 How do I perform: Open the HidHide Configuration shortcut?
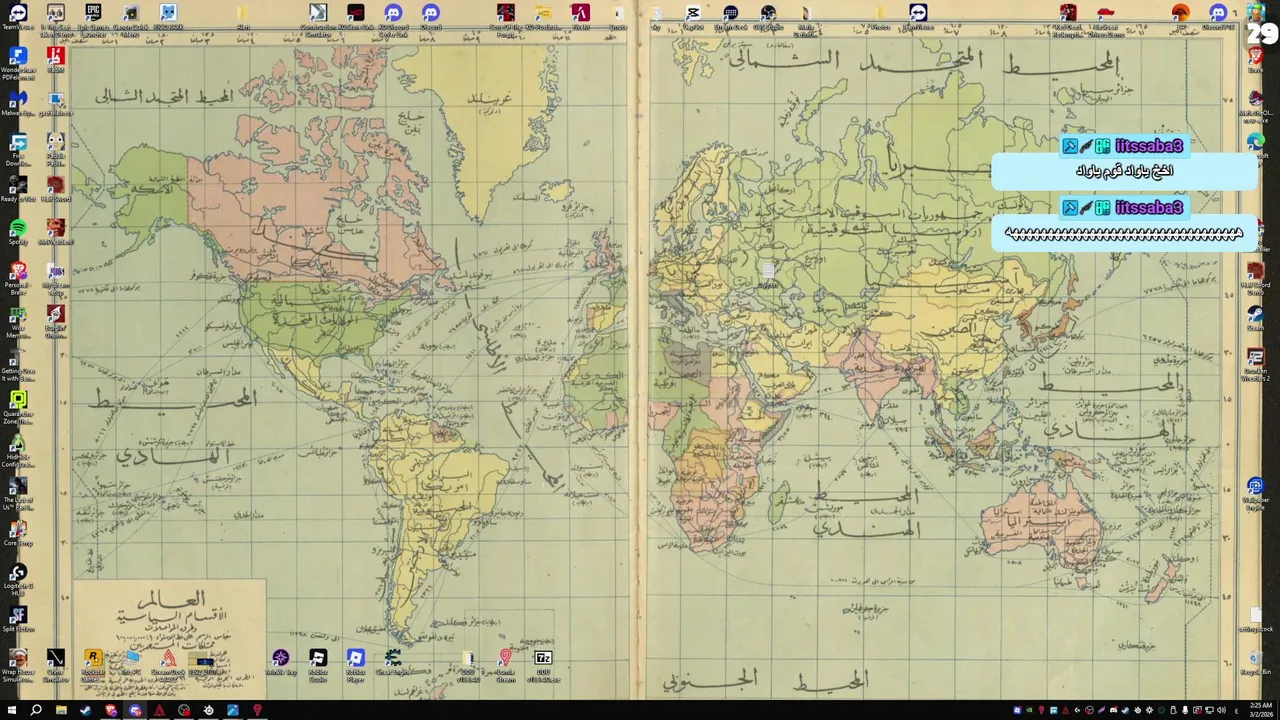coord(18,451)
